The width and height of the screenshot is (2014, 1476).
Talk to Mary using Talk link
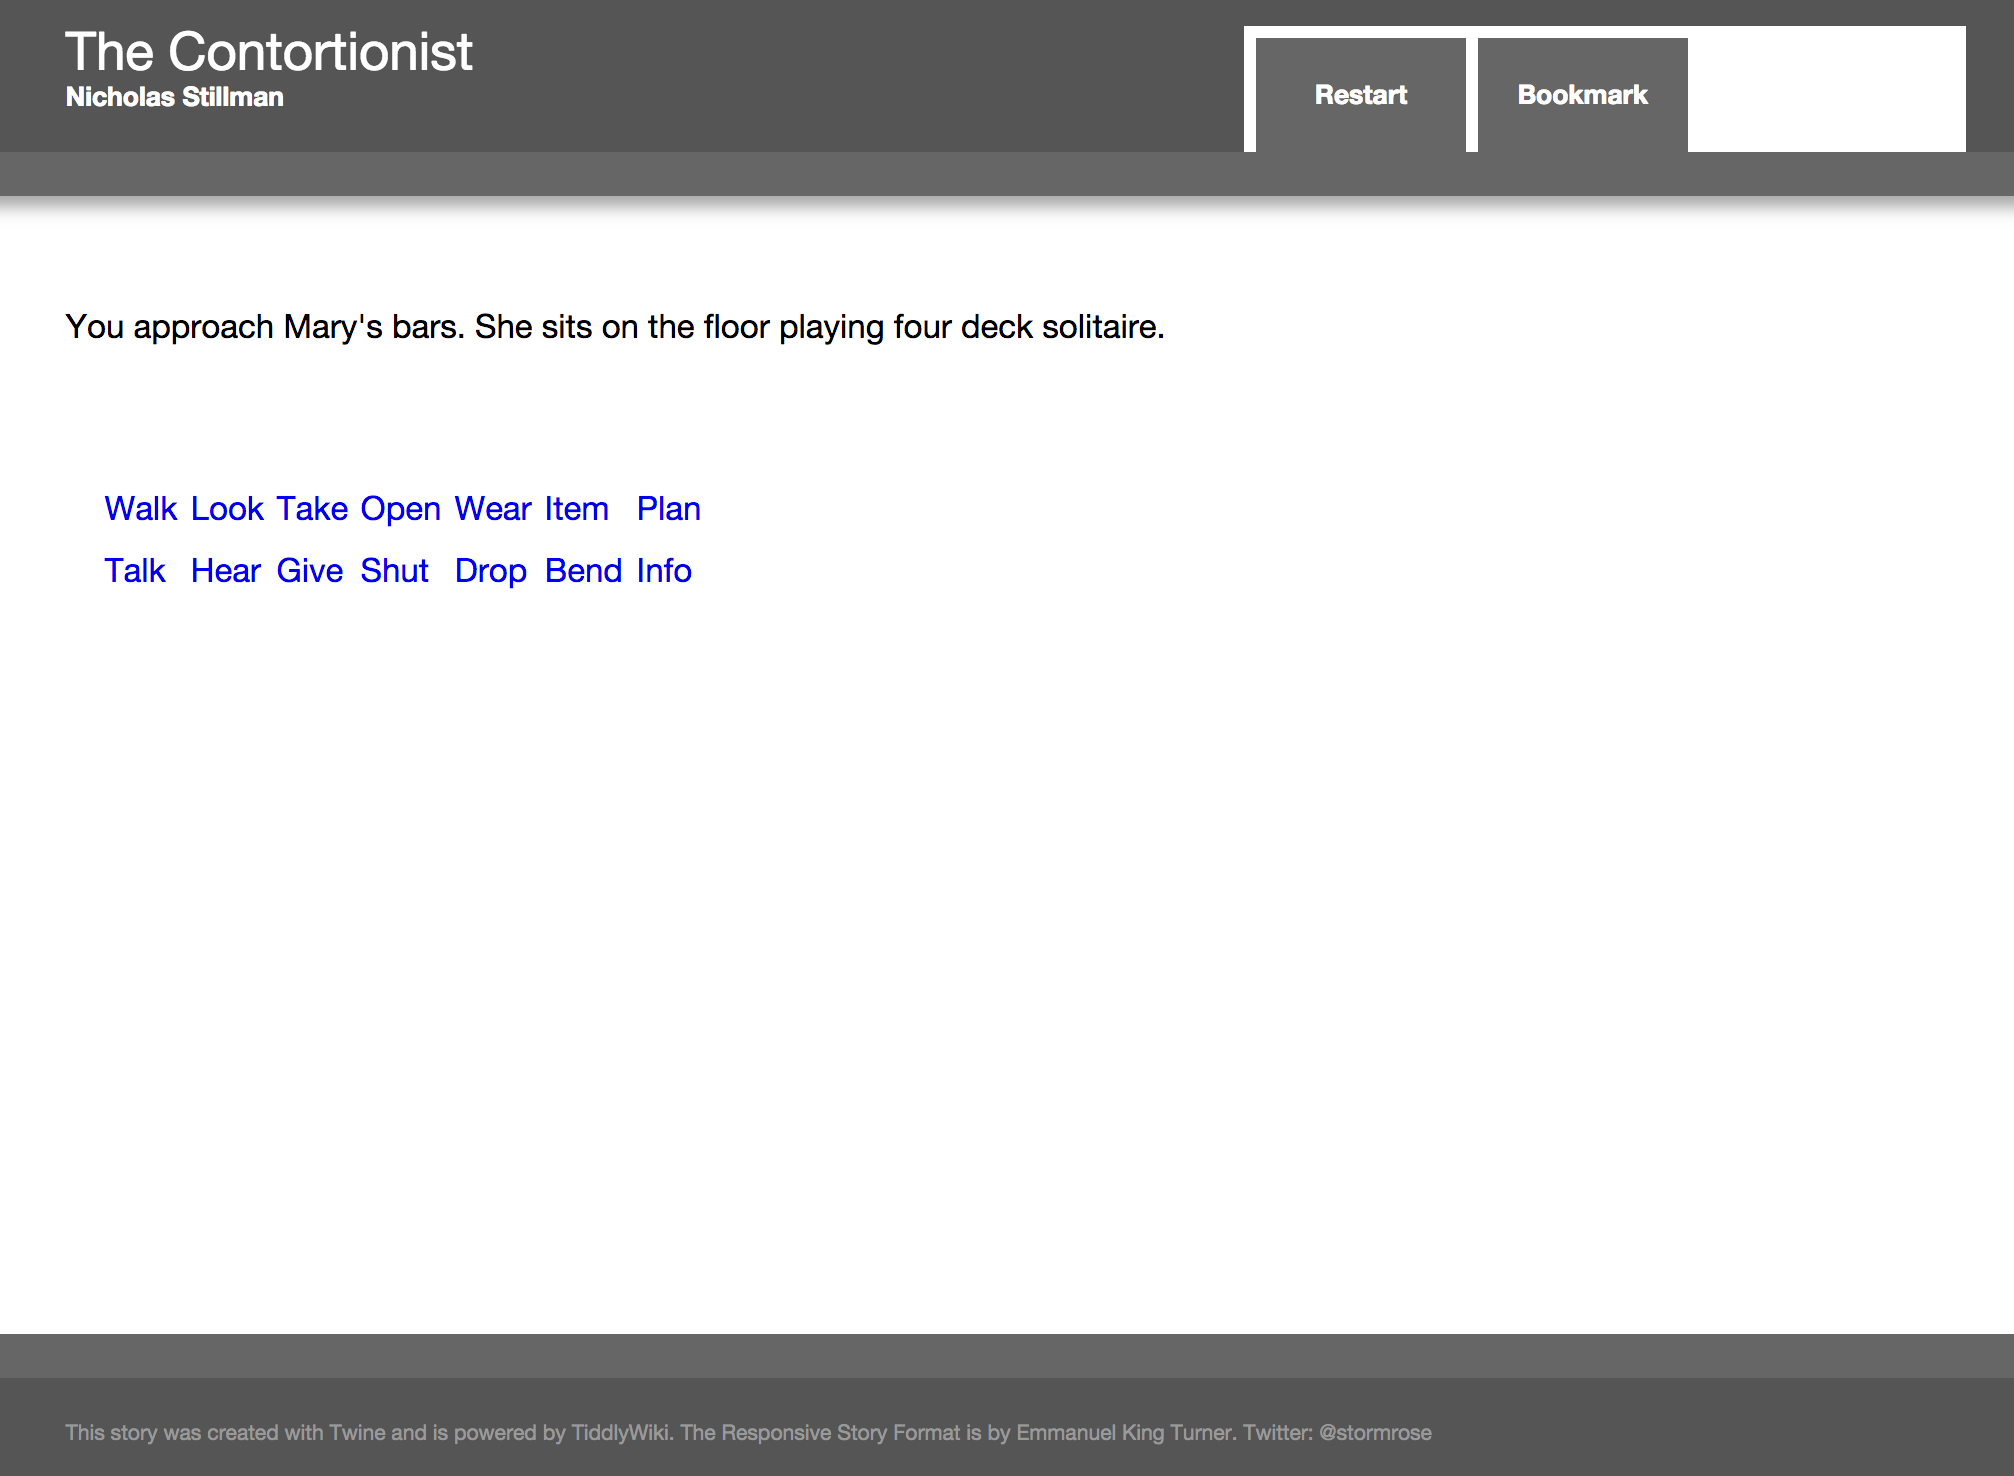coord(135,571)
